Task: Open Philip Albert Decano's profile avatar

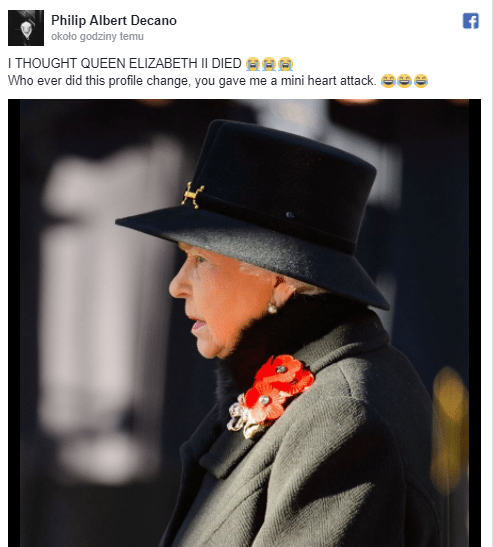Action: click(26, 28)
